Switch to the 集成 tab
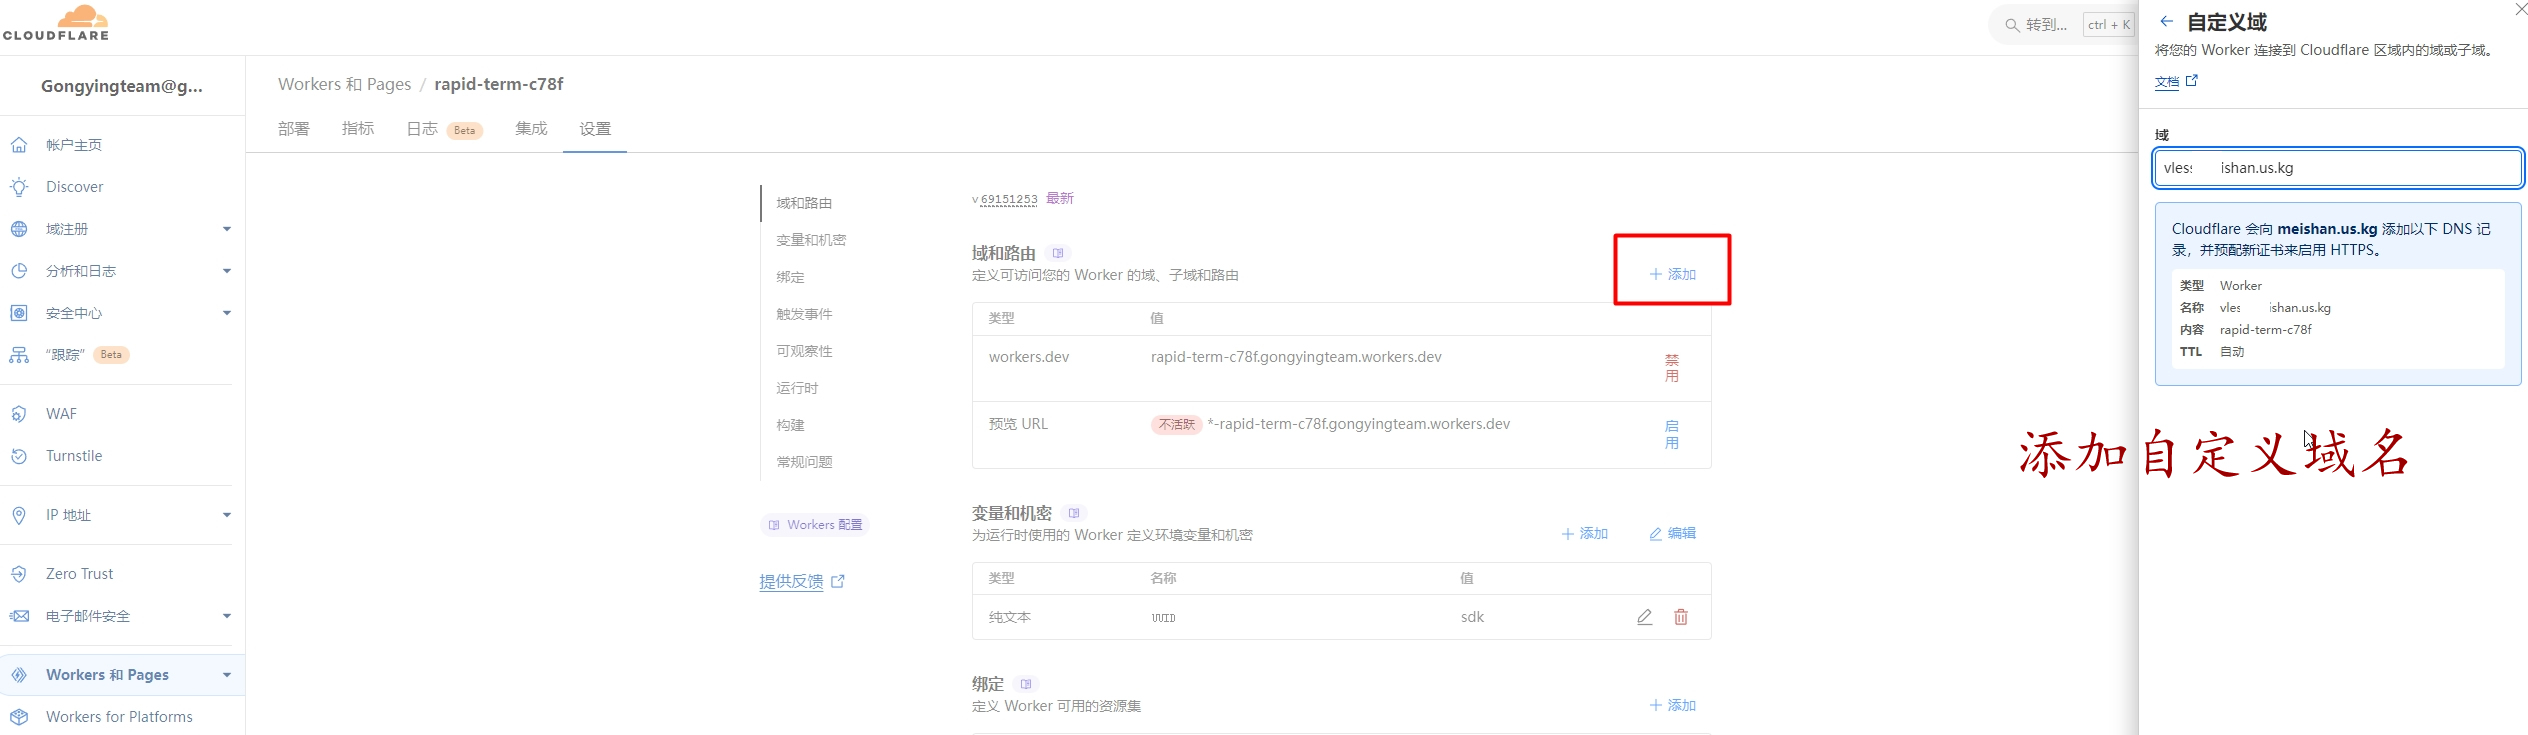2528x735 pixels. pos(531,129)
